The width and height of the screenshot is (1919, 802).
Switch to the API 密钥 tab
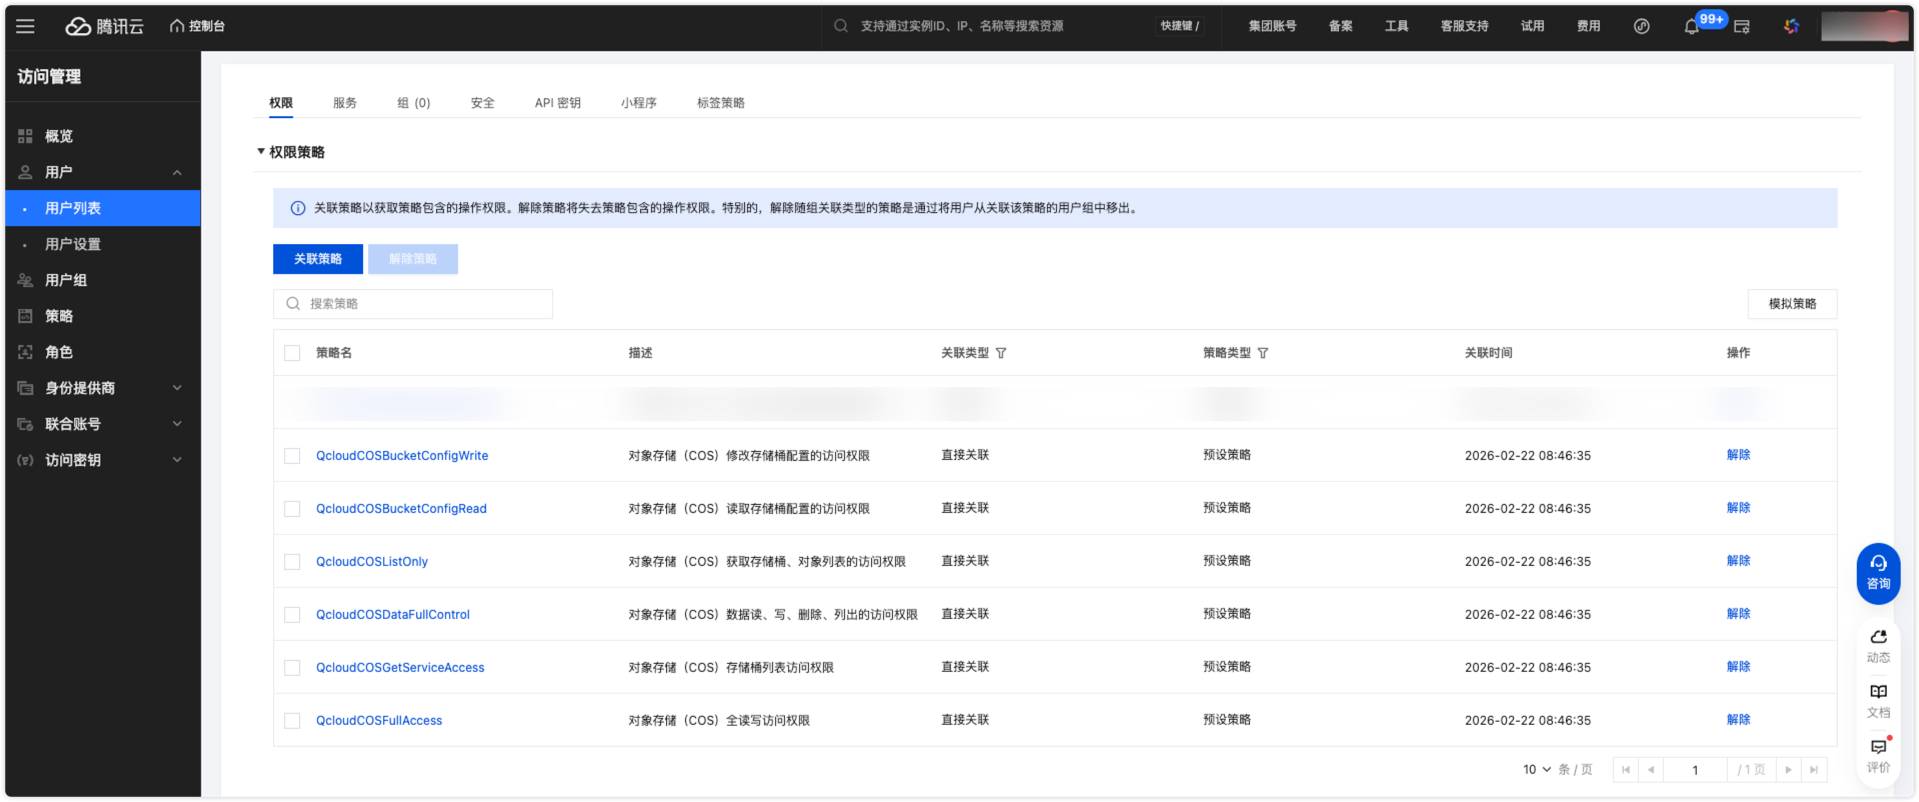(x=557, y=103)
